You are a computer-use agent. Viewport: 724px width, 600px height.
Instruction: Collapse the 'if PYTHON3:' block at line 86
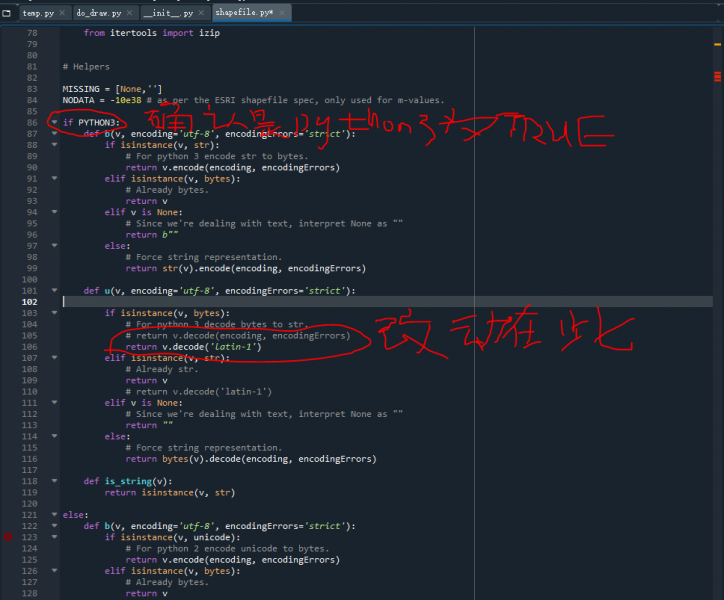[x=54, y=122]
